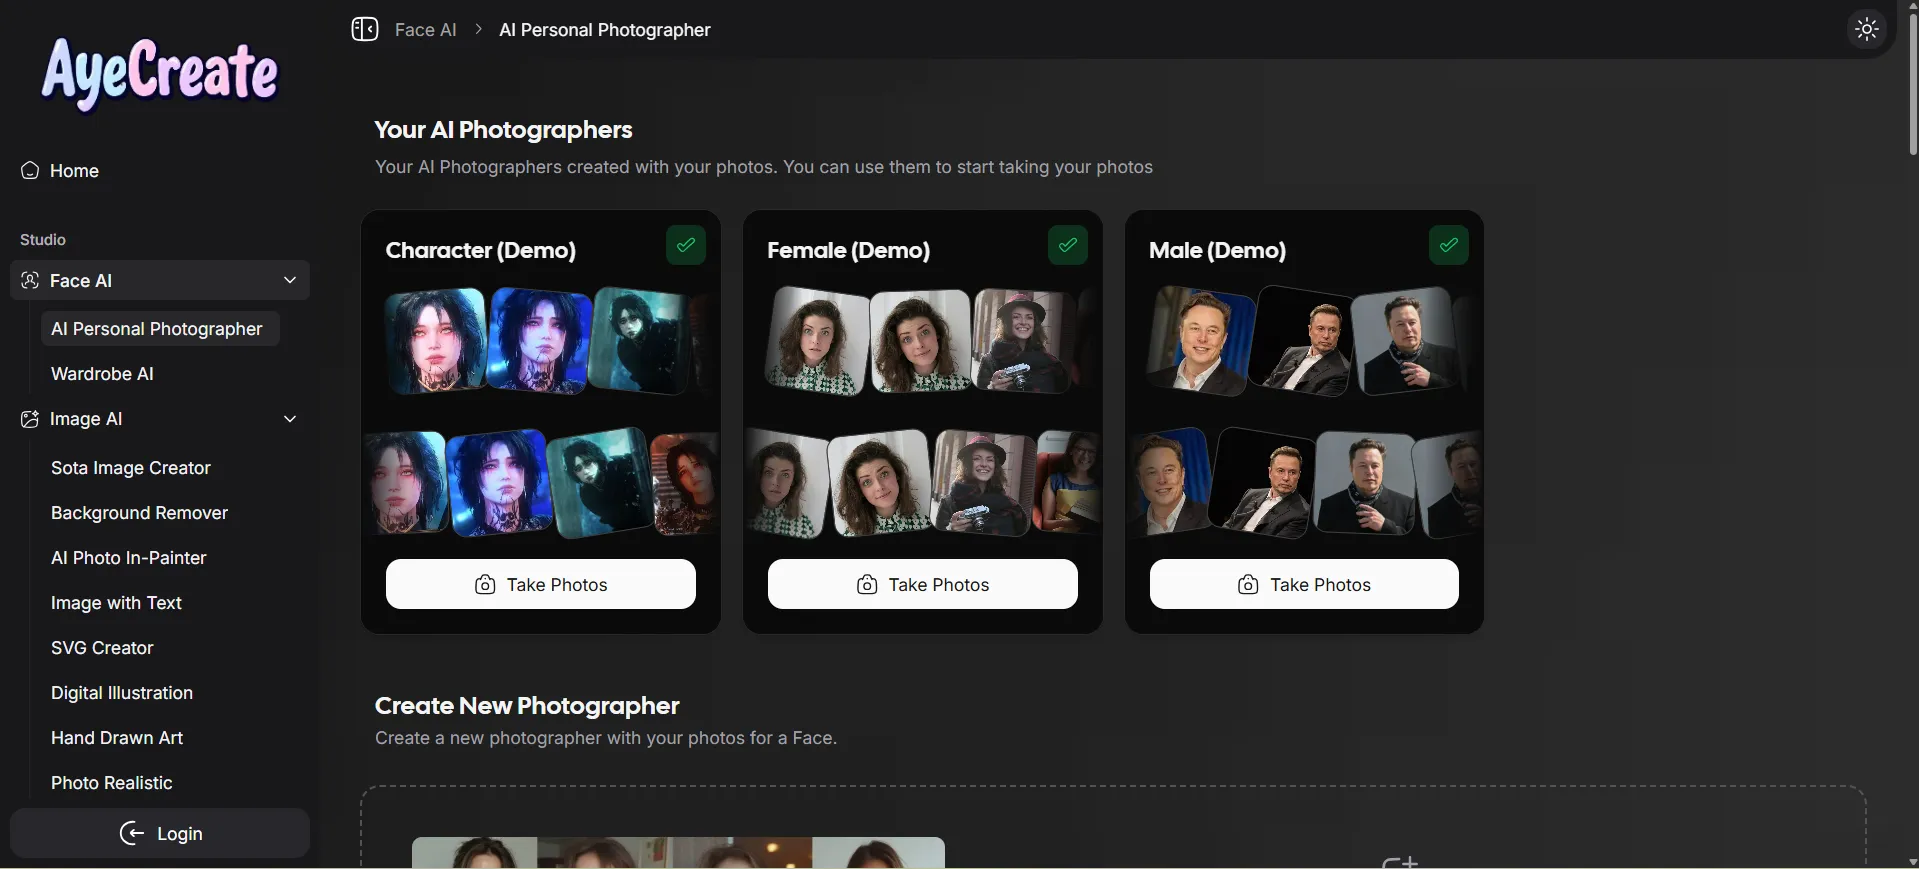Take Photos with Character (Demo)
Viewport: 1919px width, 869px height.
[541, 584]
